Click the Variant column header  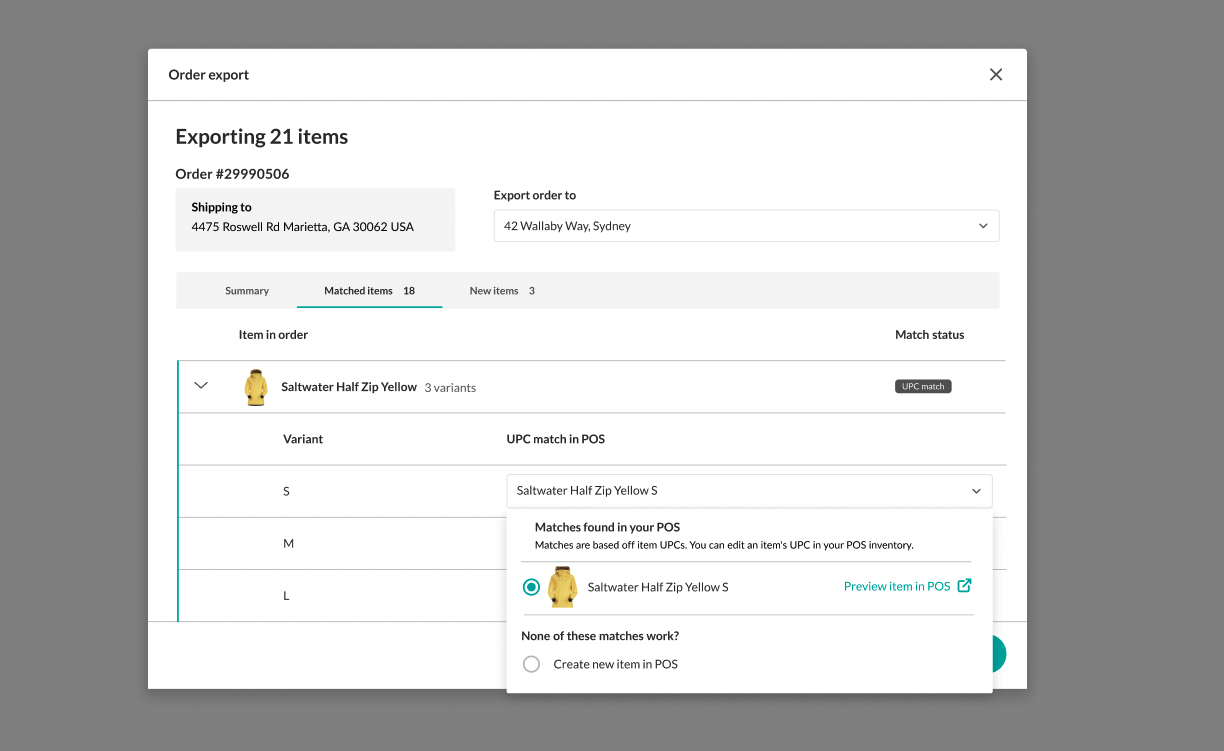303,439
